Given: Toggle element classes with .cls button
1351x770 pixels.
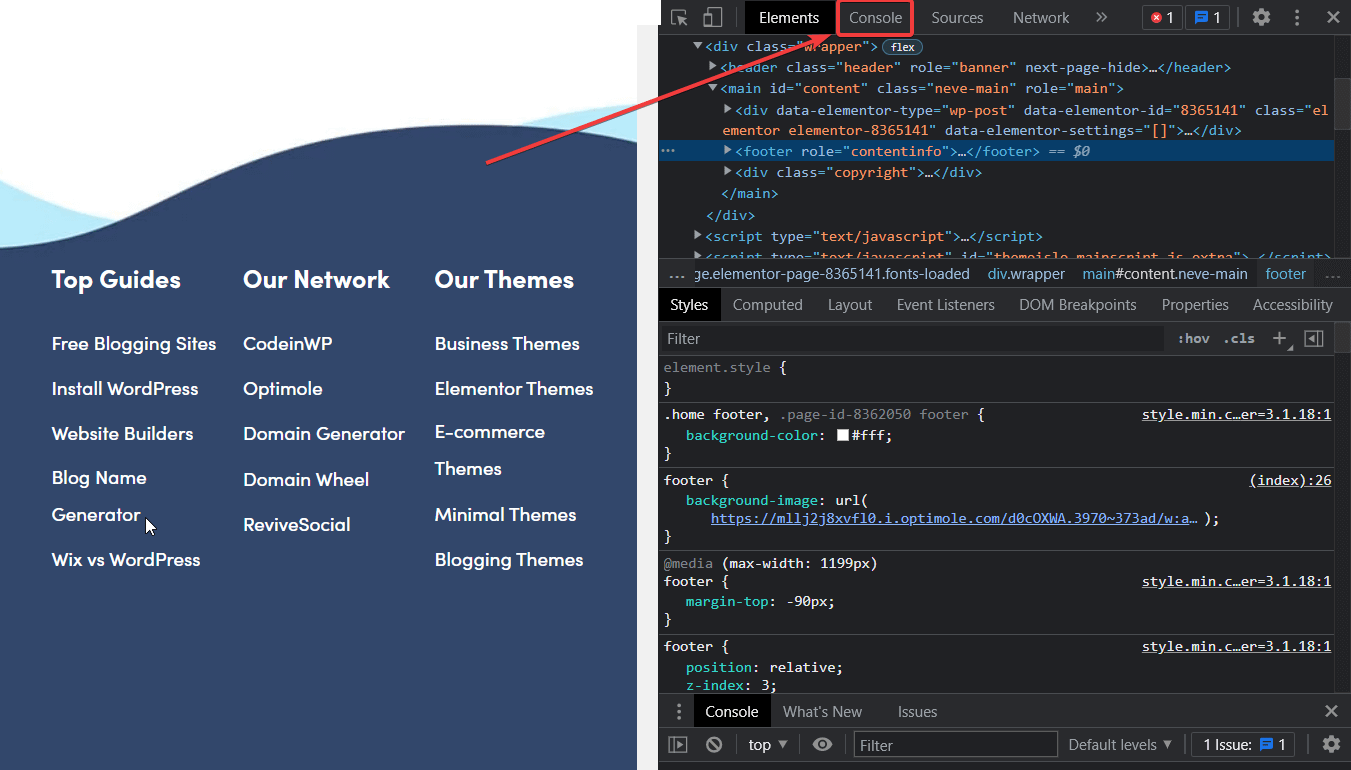Looking at the screenshot, I should point(1239,338).
